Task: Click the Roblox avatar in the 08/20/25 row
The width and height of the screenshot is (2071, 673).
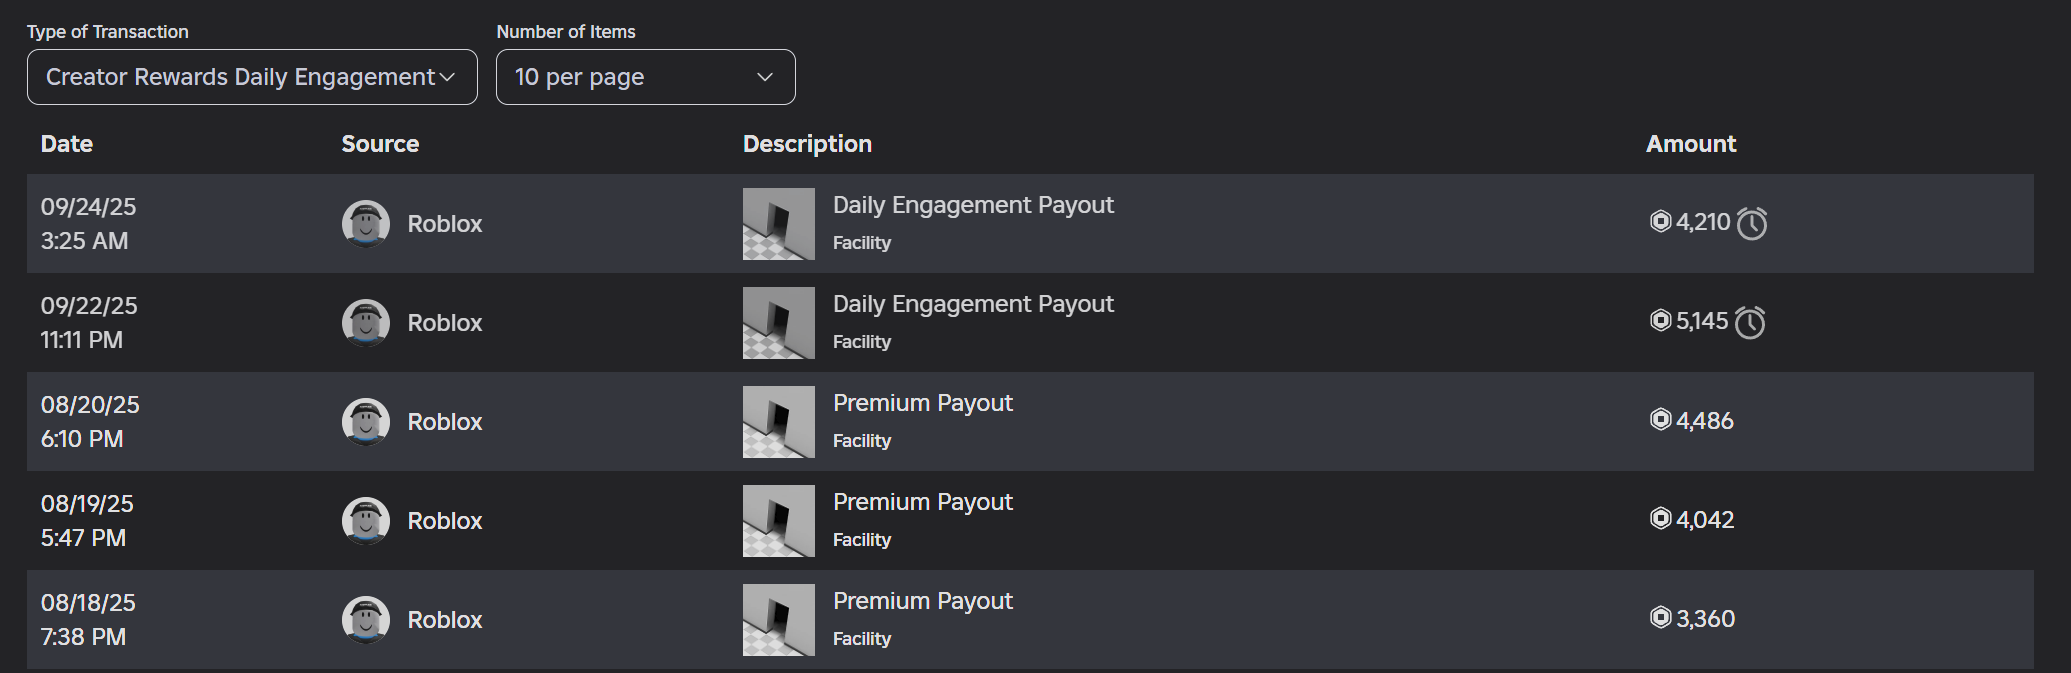Action: point(366,422)
